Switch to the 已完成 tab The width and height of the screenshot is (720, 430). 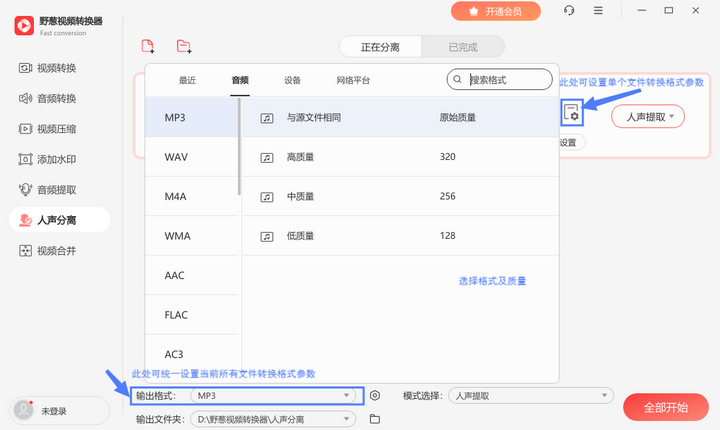tap(463, 47)
